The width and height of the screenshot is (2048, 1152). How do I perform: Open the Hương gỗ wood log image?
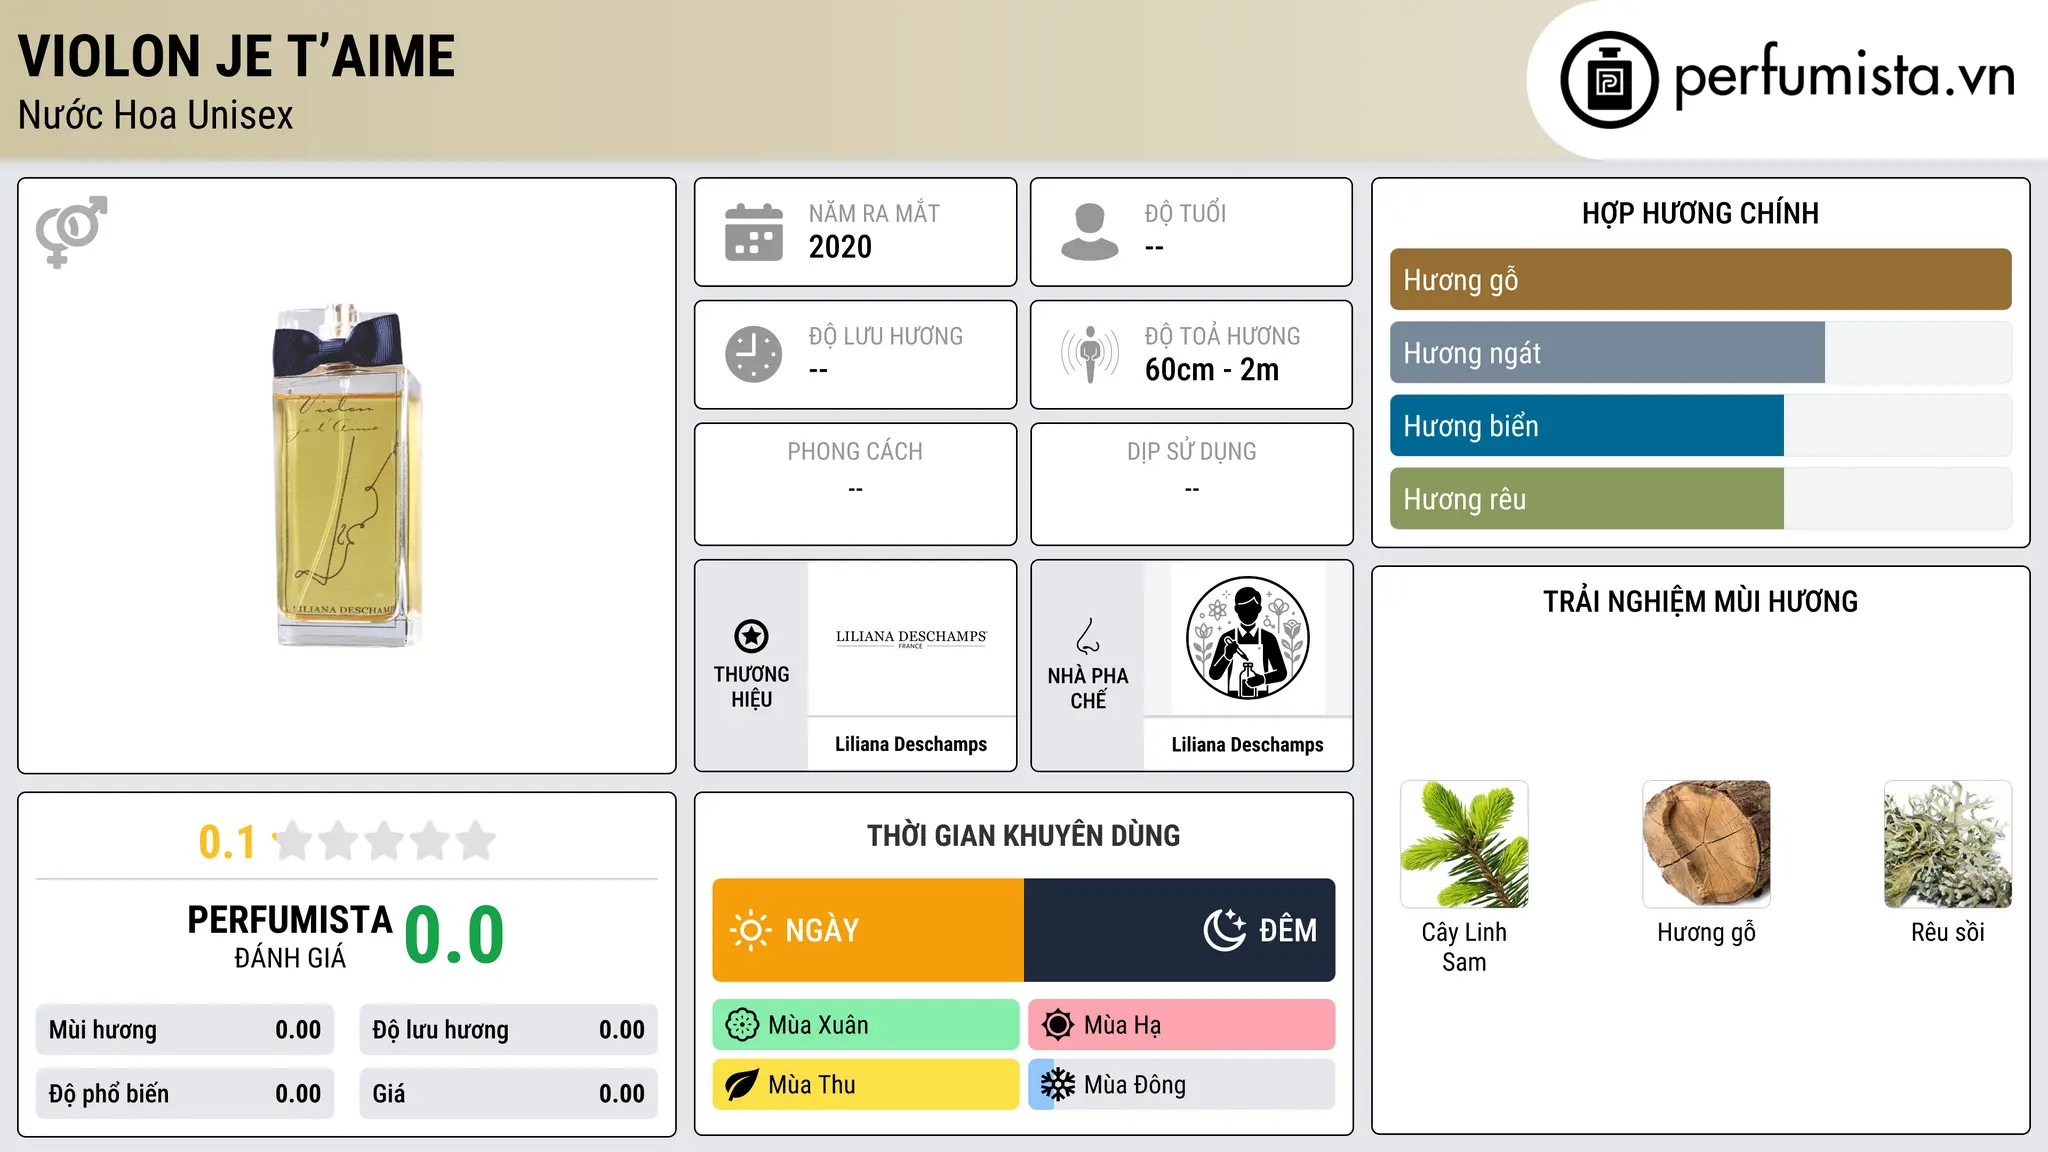coord(1706,844)
